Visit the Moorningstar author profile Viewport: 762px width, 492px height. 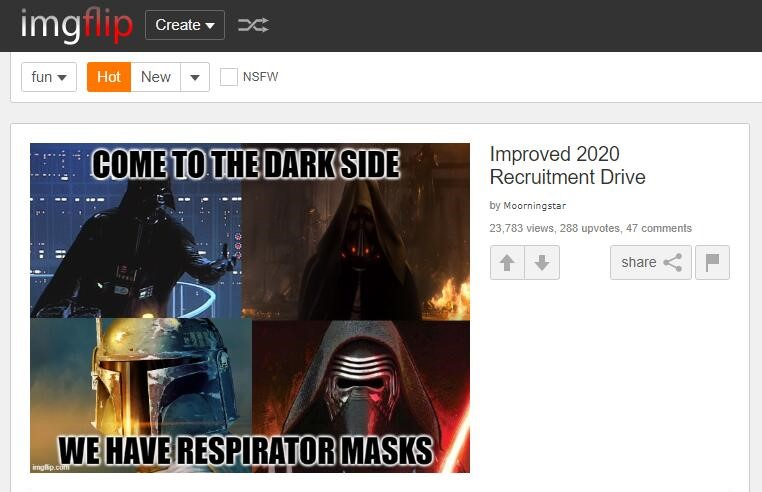click(535, 206)
